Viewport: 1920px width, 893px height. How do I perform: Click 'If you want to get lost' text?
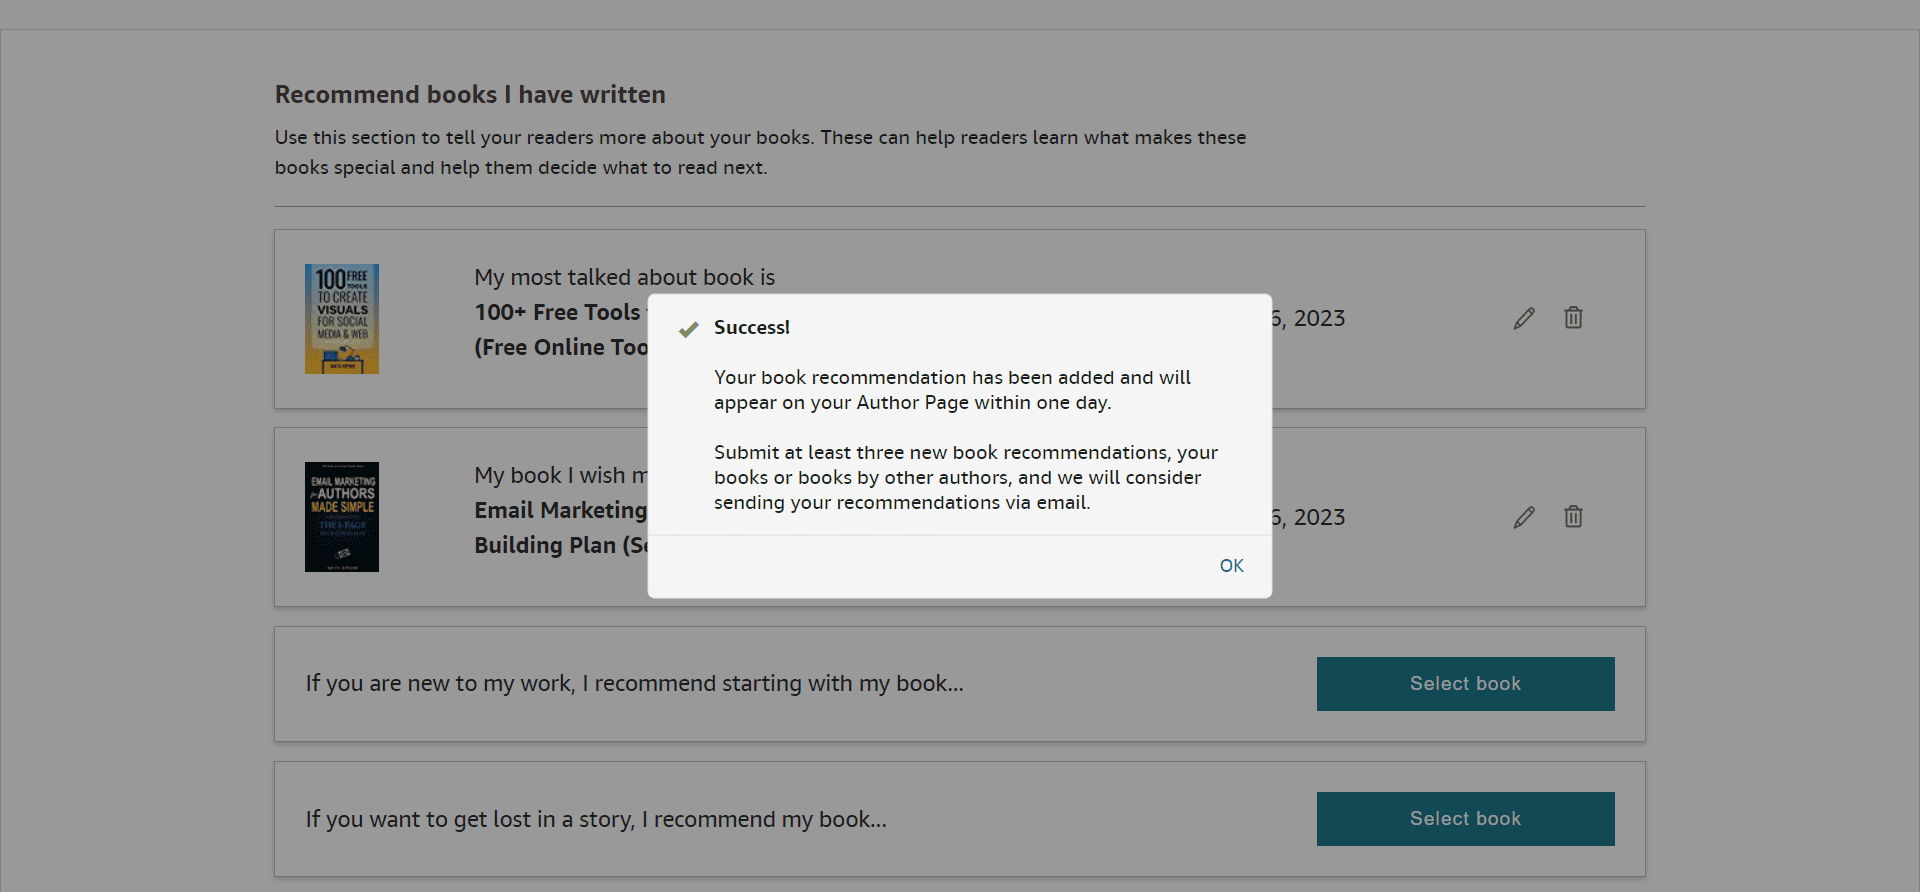596,820
